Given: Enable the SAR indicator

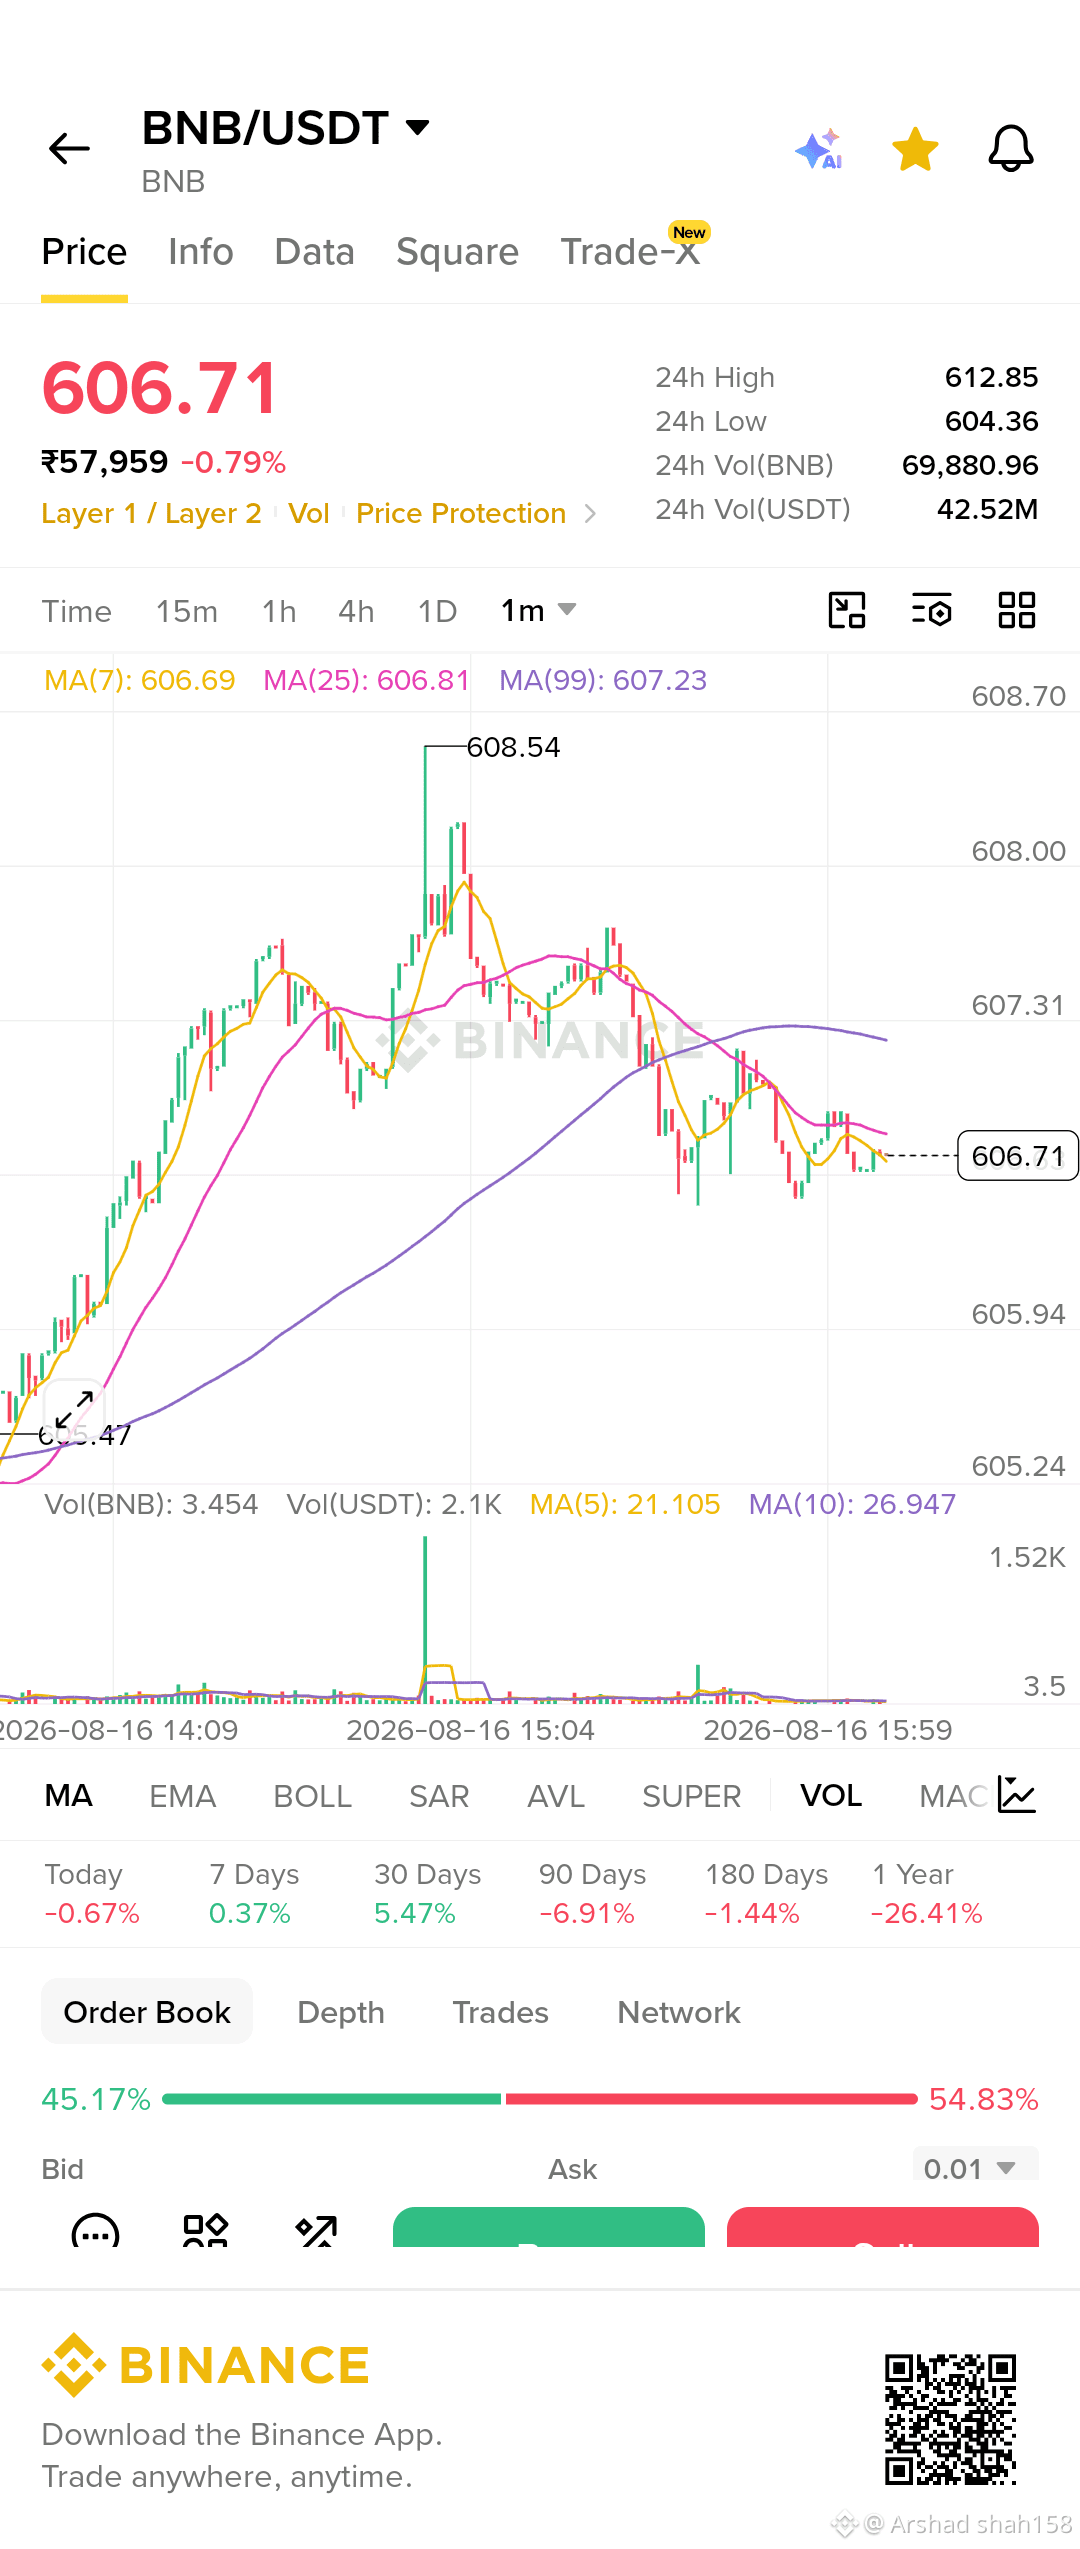Looking at the screenshot, I should pos(439,1796).
